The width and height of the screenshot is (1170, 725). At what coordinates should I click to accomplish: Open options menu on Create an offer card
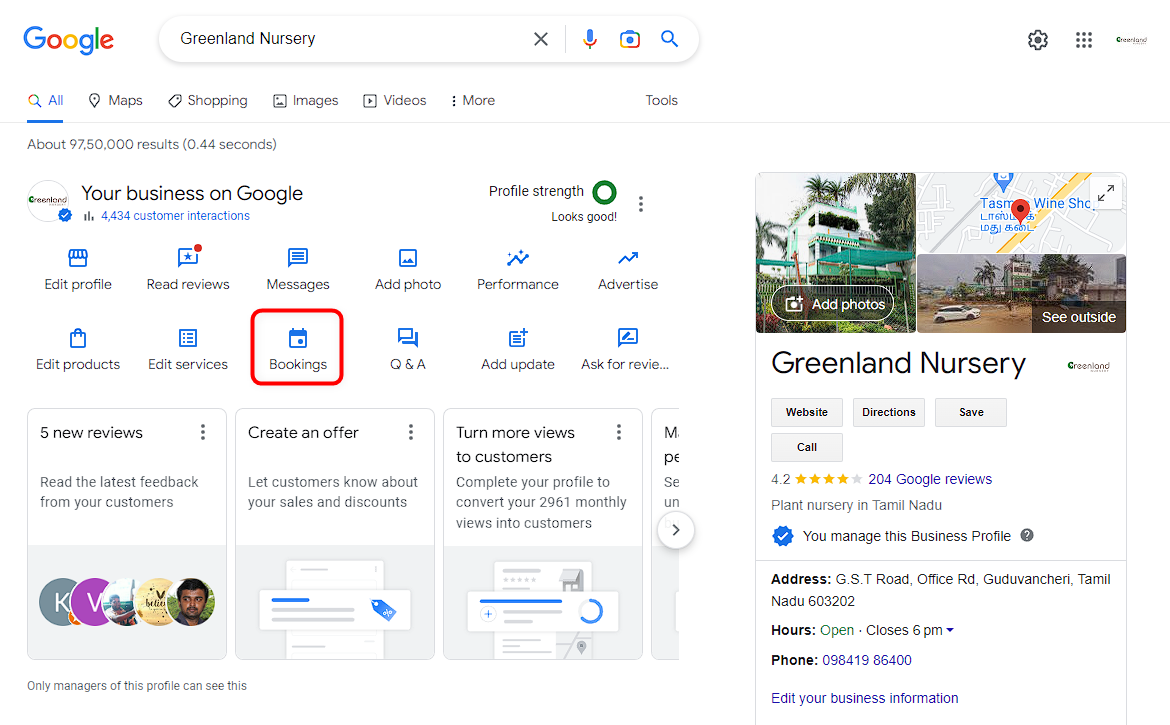410,433
